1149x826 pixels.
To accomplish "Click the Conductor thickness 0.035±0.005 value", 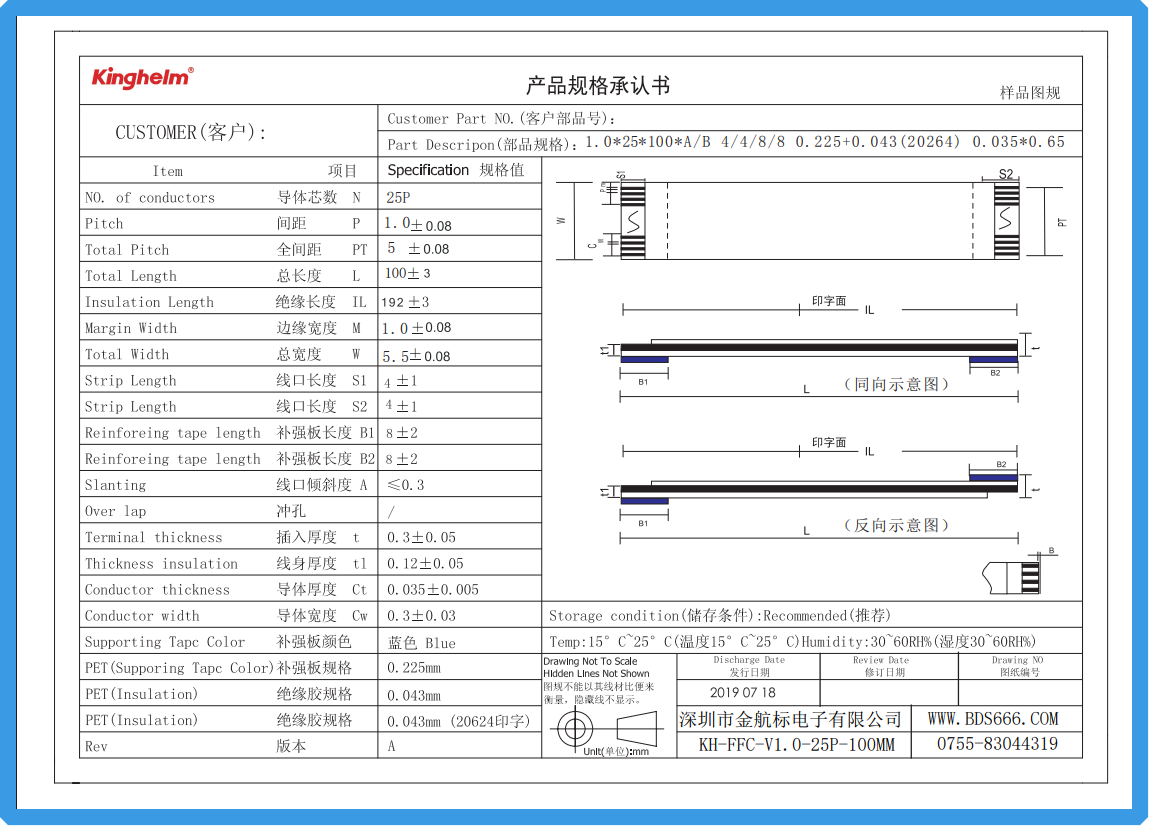I will (432, 590).
